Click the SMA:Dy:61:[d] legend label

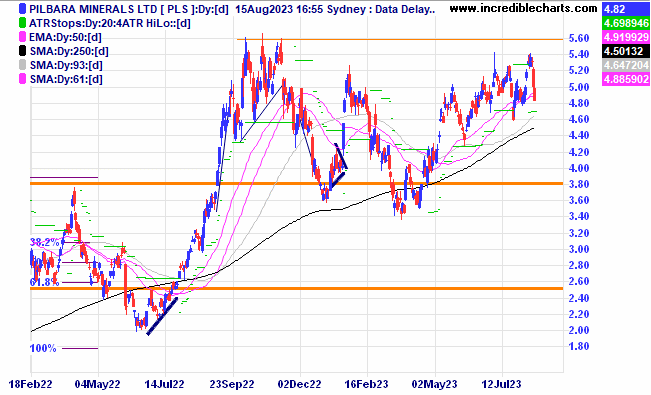[x=66, y=79]
